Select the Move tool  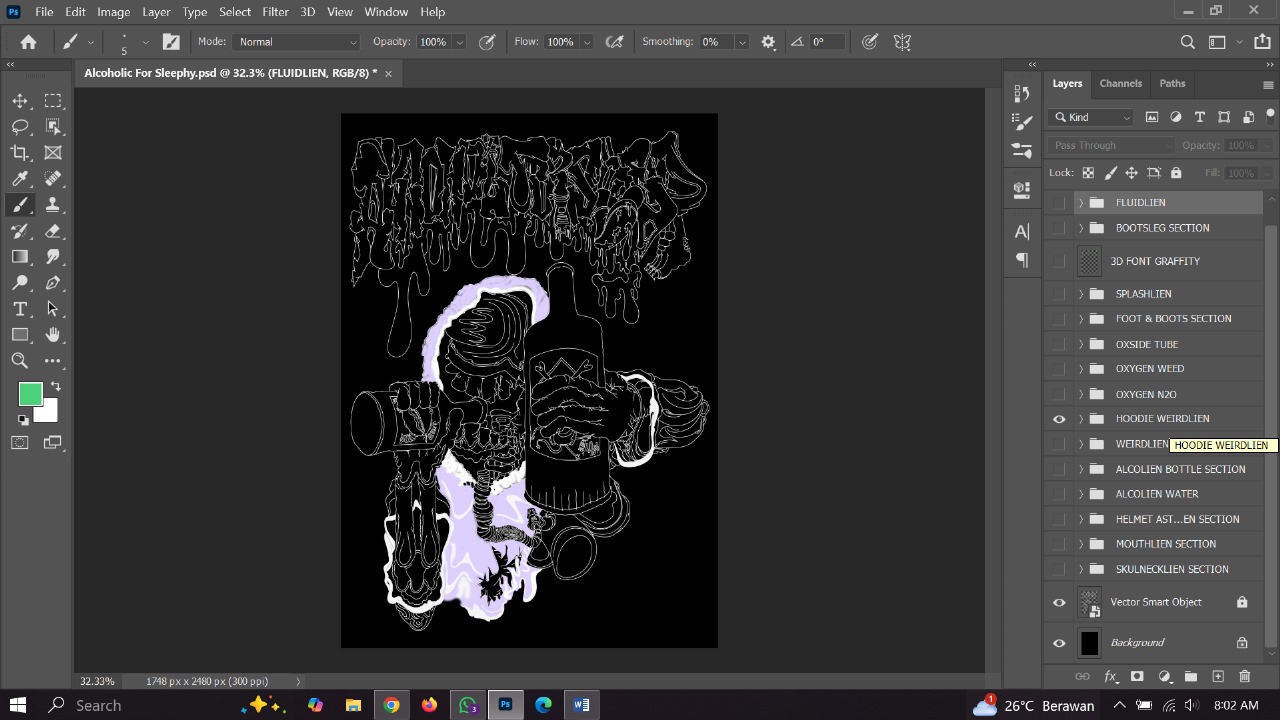(x=20, y=101)
